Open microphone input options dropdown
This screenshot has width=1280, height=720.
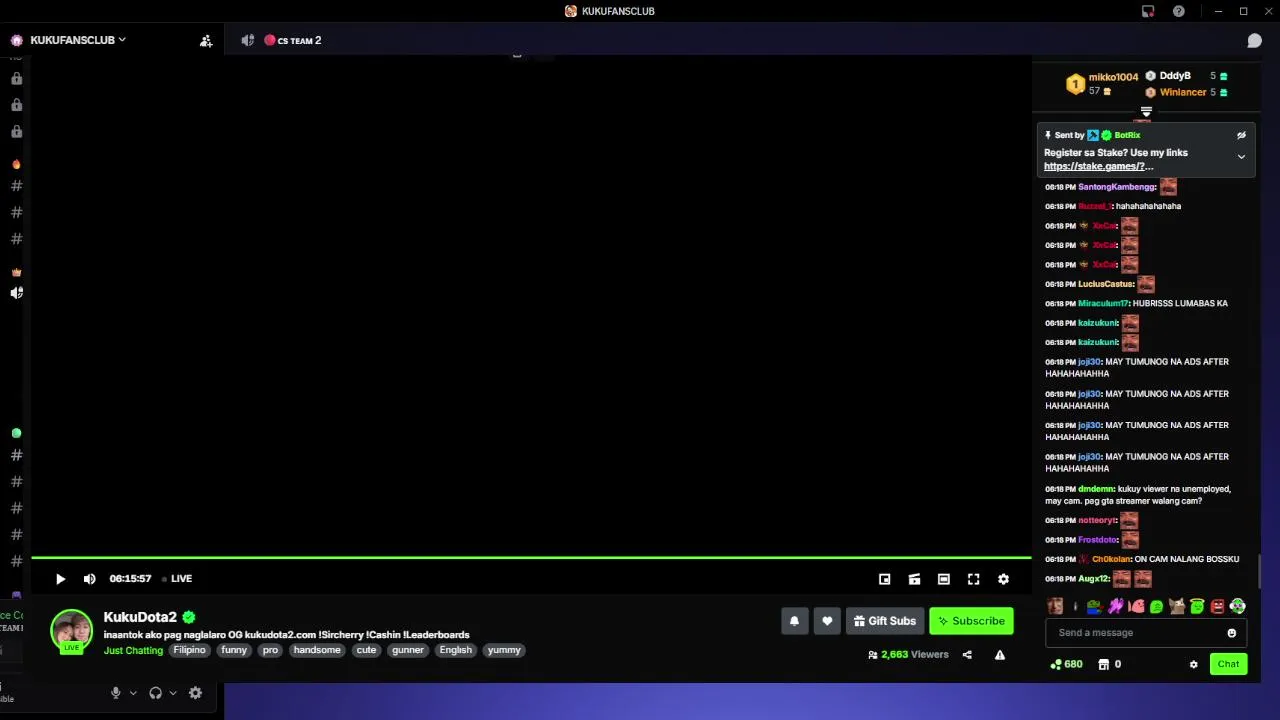coord(133,693)
